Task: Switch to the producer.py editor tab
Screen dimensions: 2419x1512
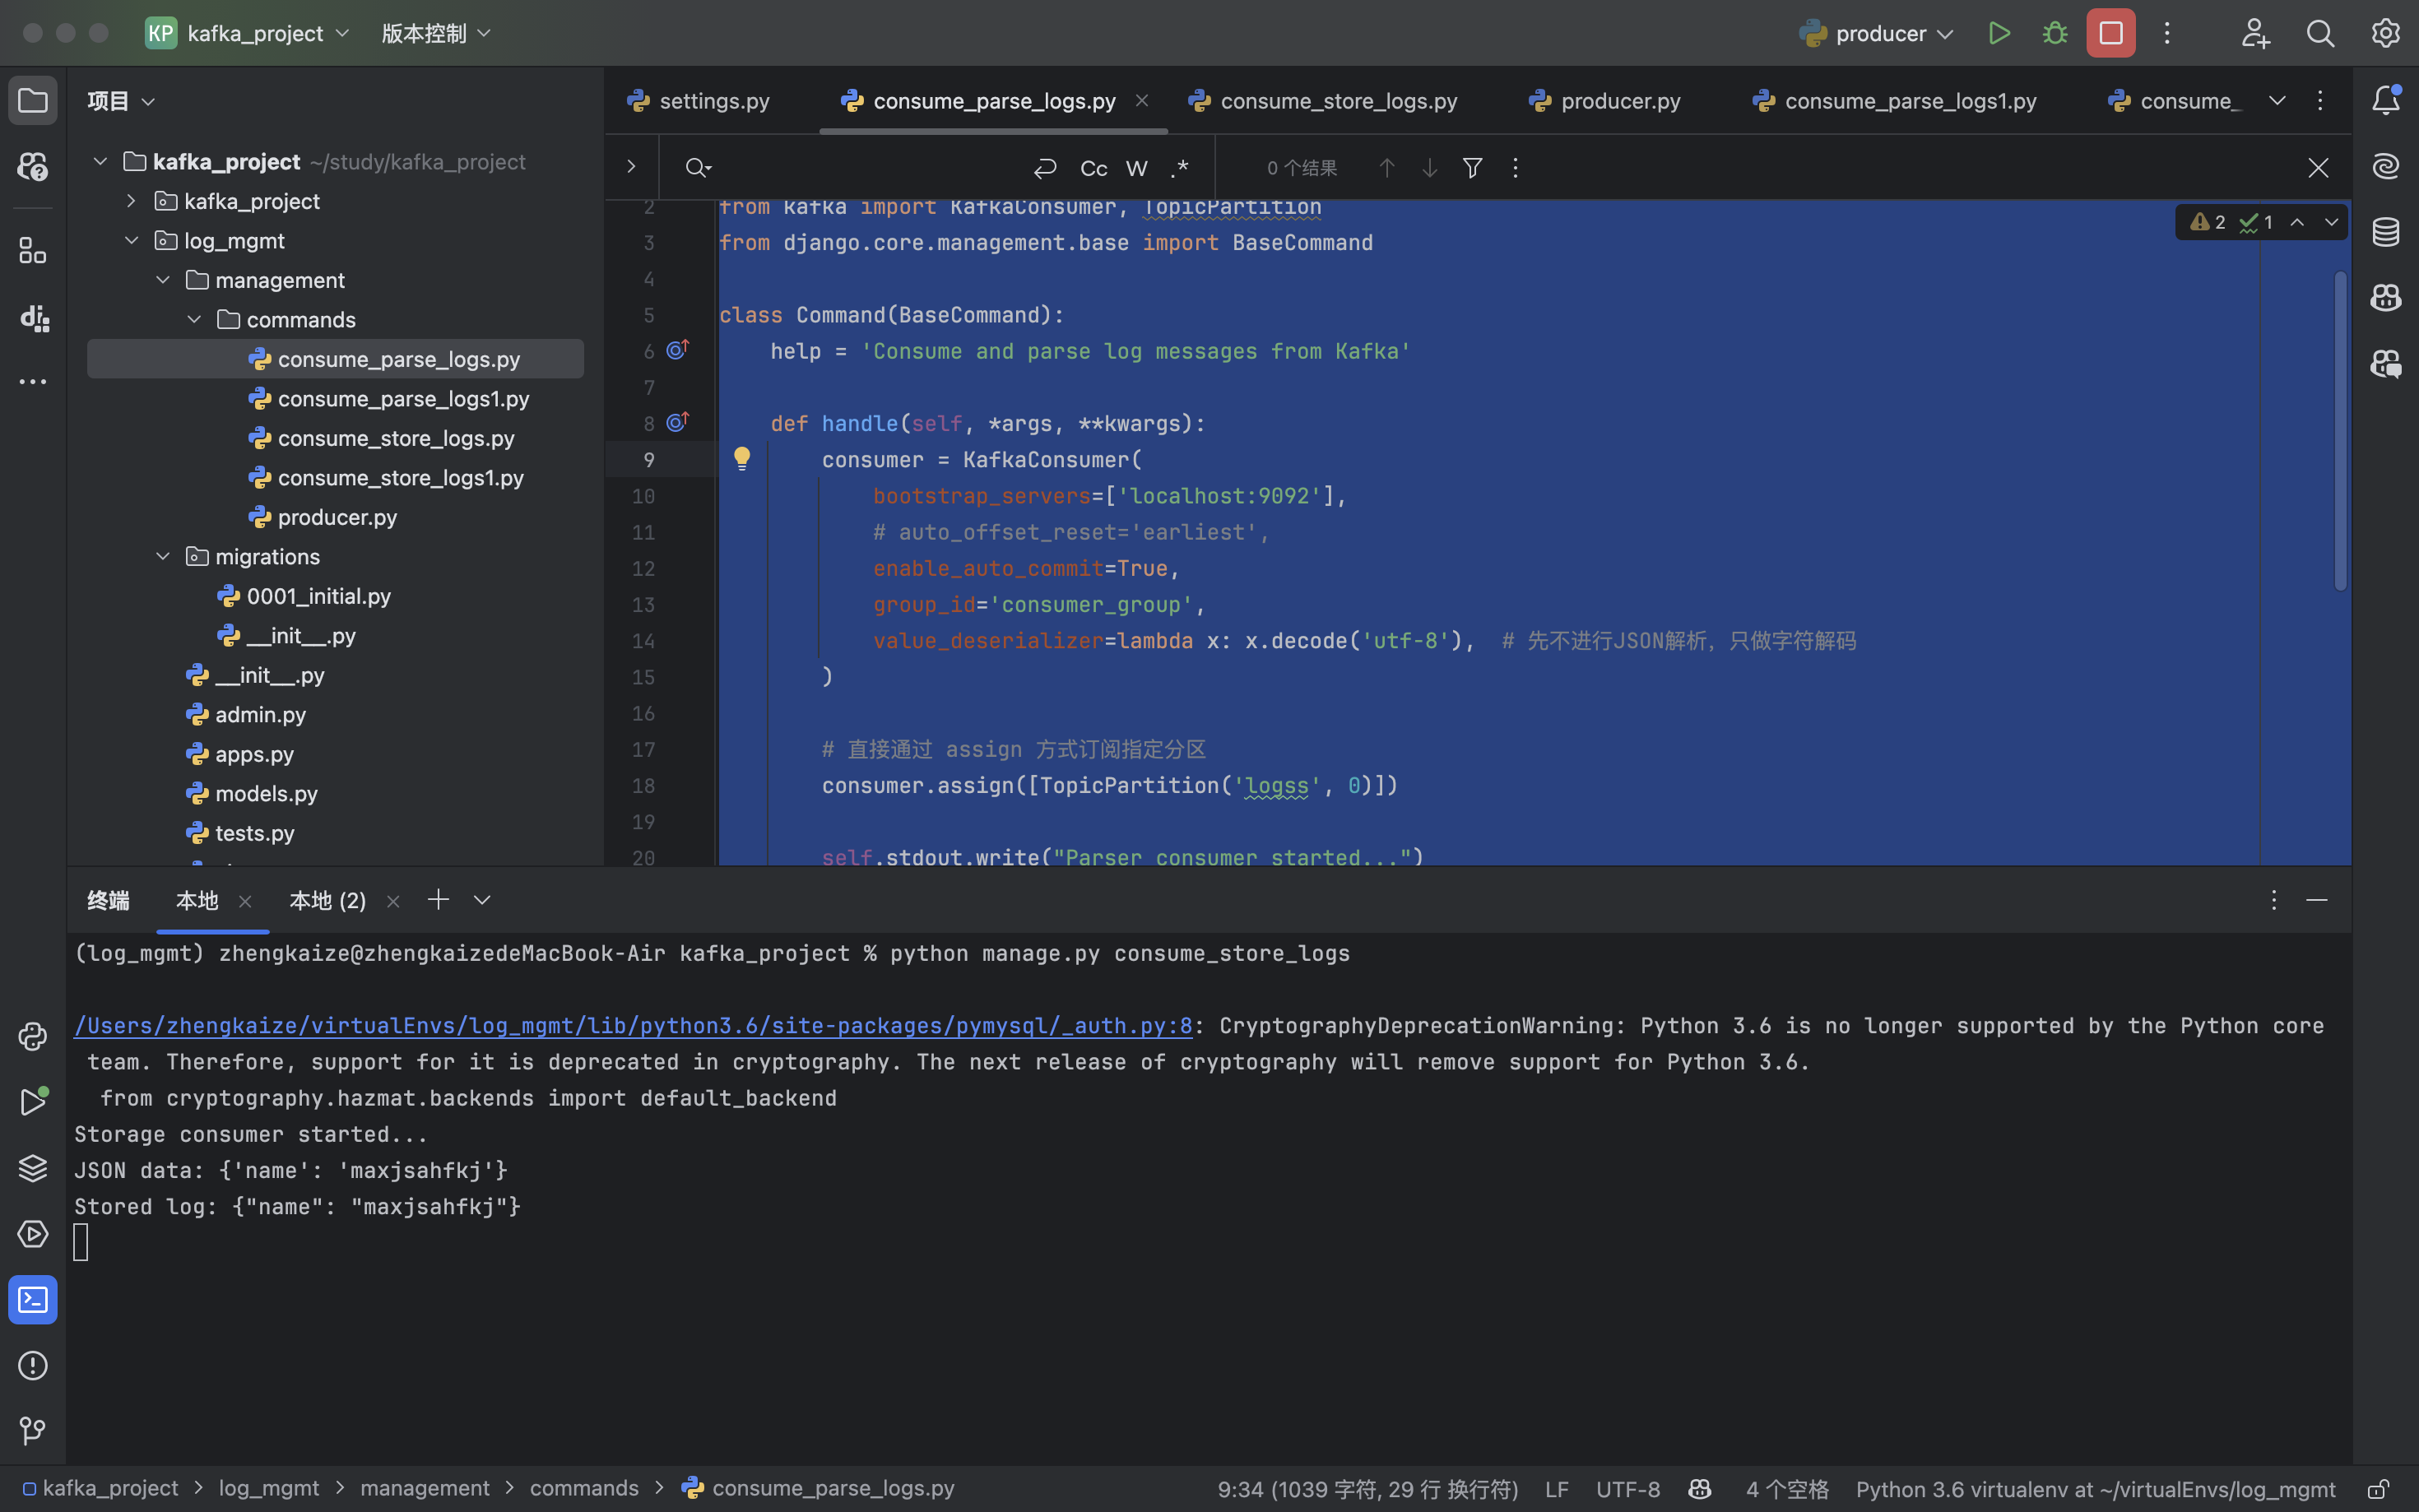Action: [x=1619, y=101]
